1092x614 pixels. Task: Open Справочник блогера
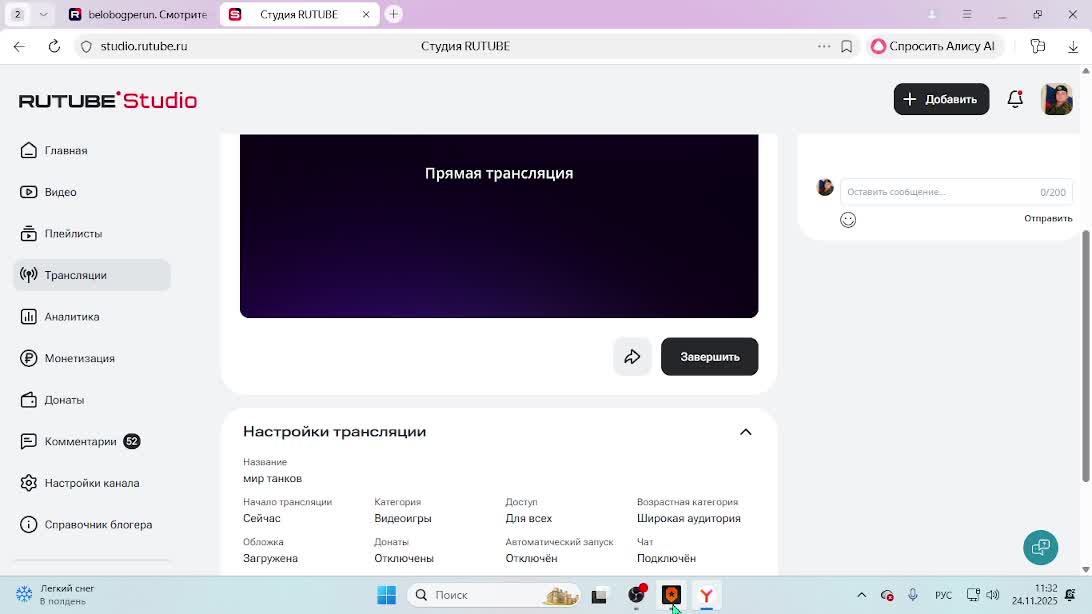[x=91, y=525]
